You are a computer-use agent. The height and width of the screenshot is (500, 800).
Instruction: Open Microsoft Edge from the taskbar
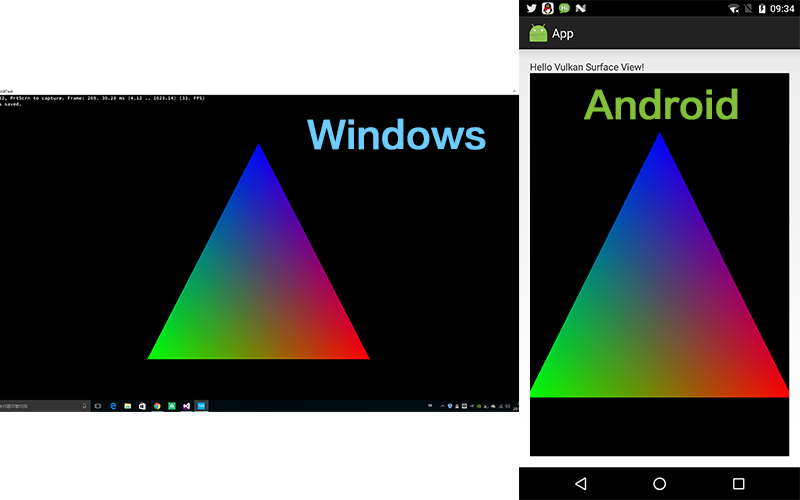(113, 406)
